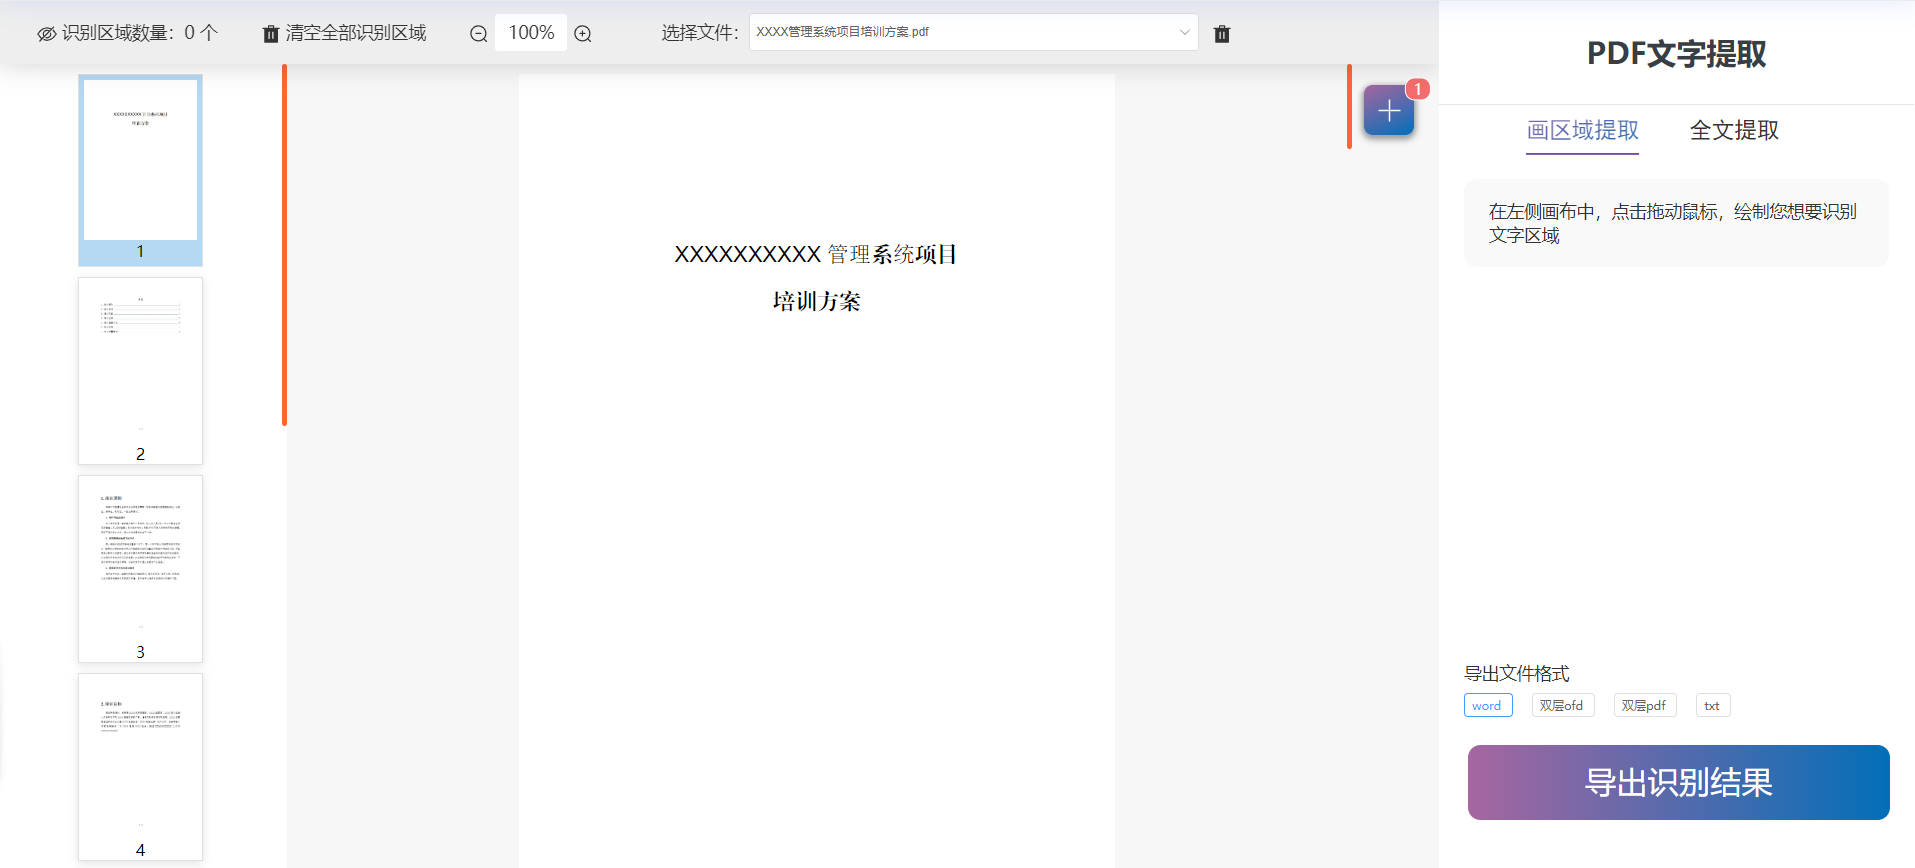Select word export format

pyautogui.click(x=1487, y=706)
